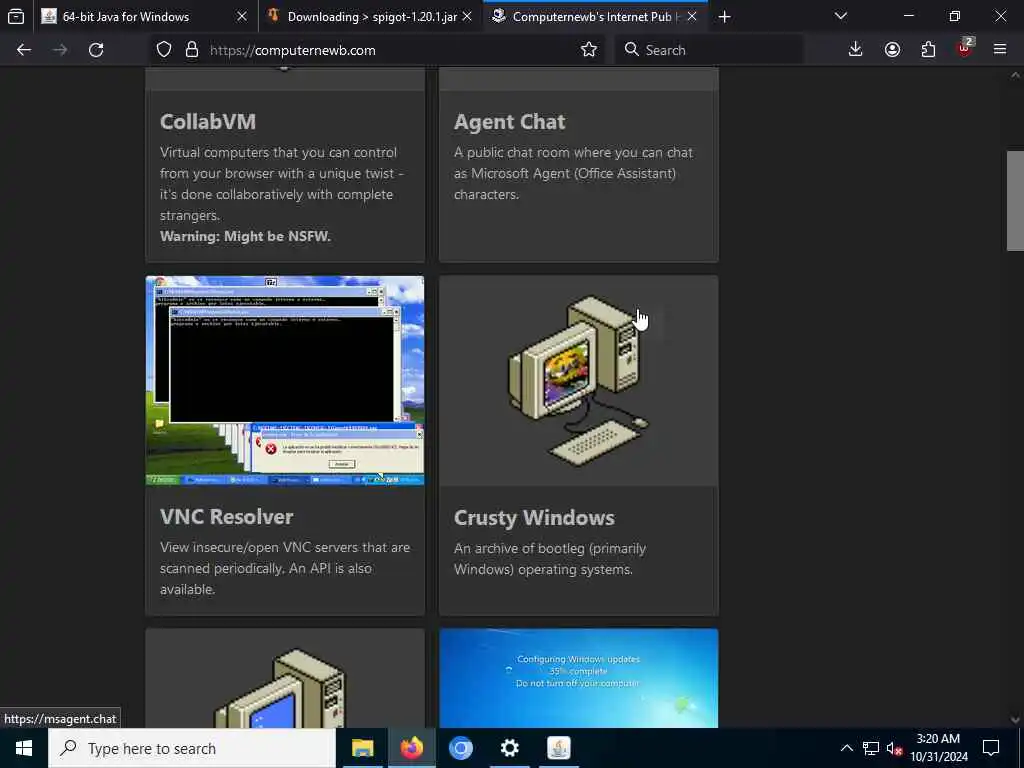Open the clock showing 3:20 AM
The image size is (1024, 768).
click(x=938, y=748)
